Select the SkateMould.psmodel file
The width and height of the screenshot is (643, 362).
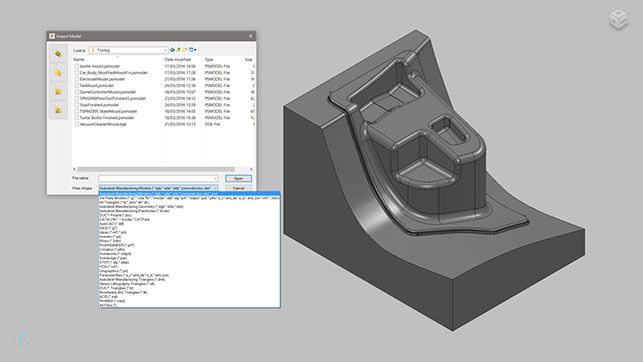click(x=108, y=111)
